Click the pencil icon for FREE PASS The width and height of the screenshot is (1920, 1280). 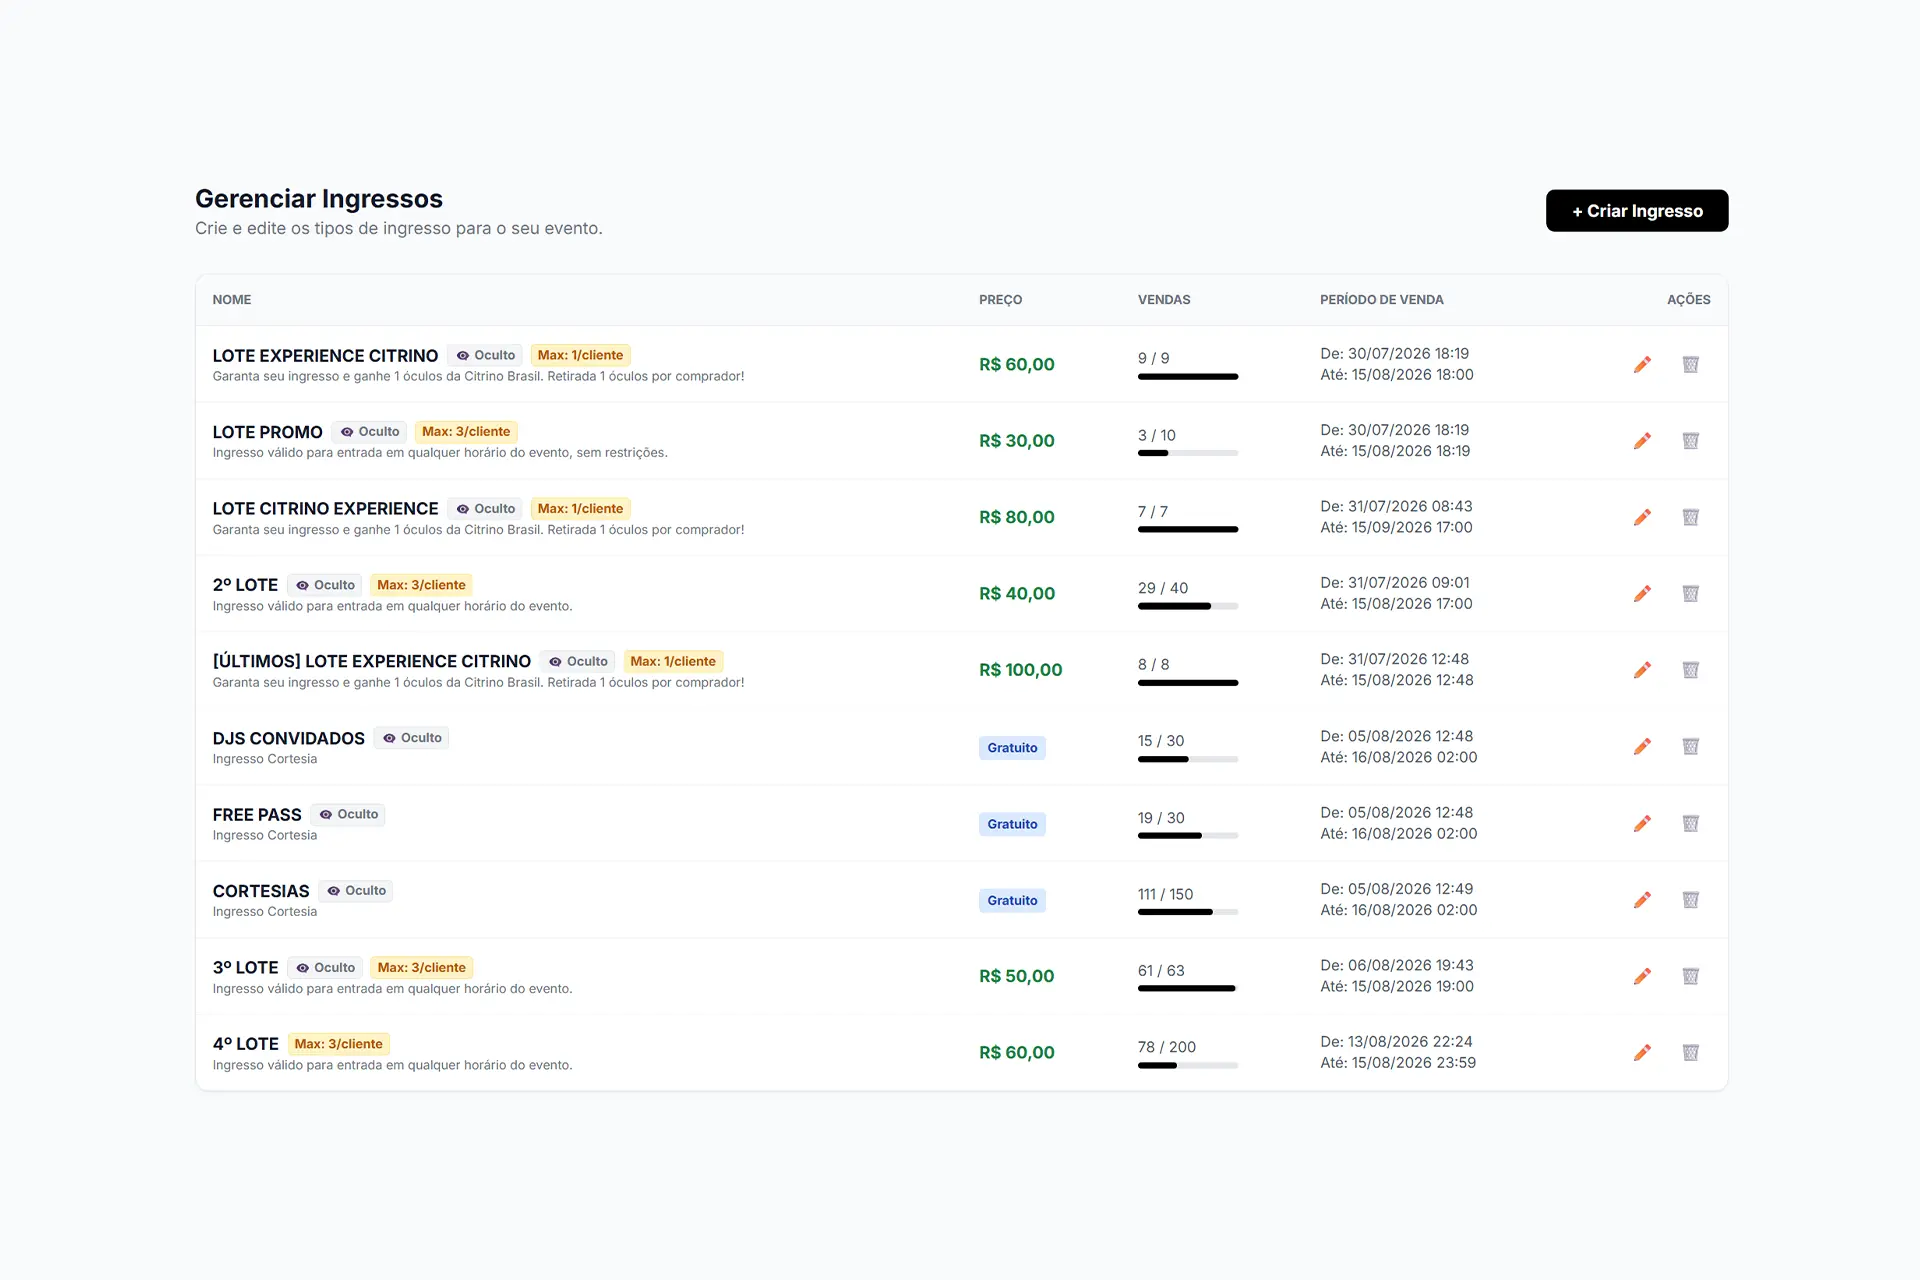click(x=1642, y=823)
